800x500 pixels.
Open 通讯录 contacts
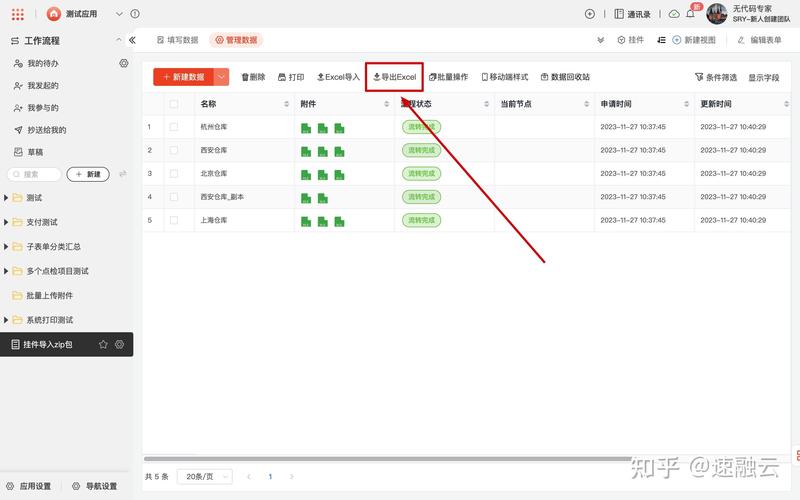pos(632,14)
